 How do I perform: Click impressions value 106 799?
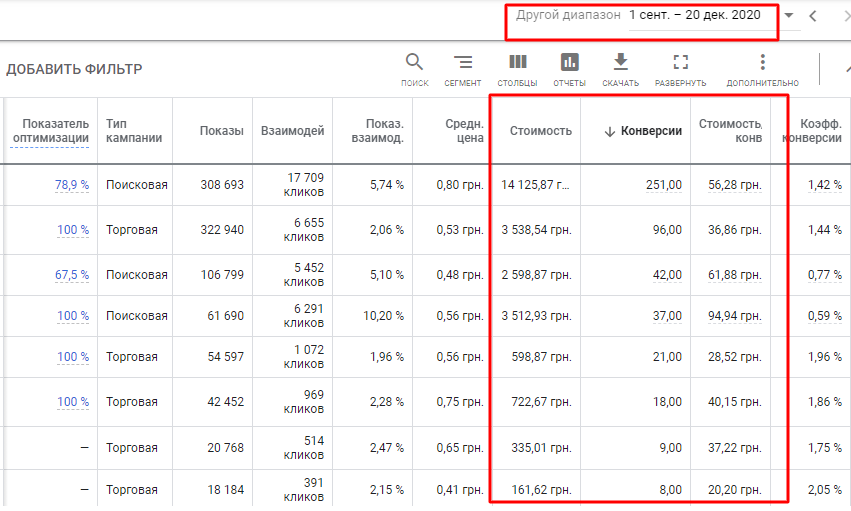(x=222, y=275)
